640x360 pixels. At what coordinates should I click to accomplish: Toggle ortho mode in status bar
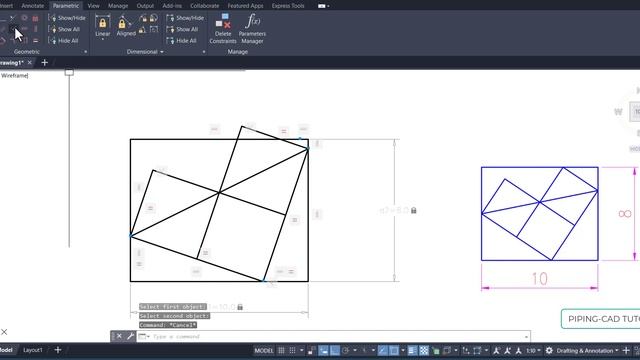[335, 350]
